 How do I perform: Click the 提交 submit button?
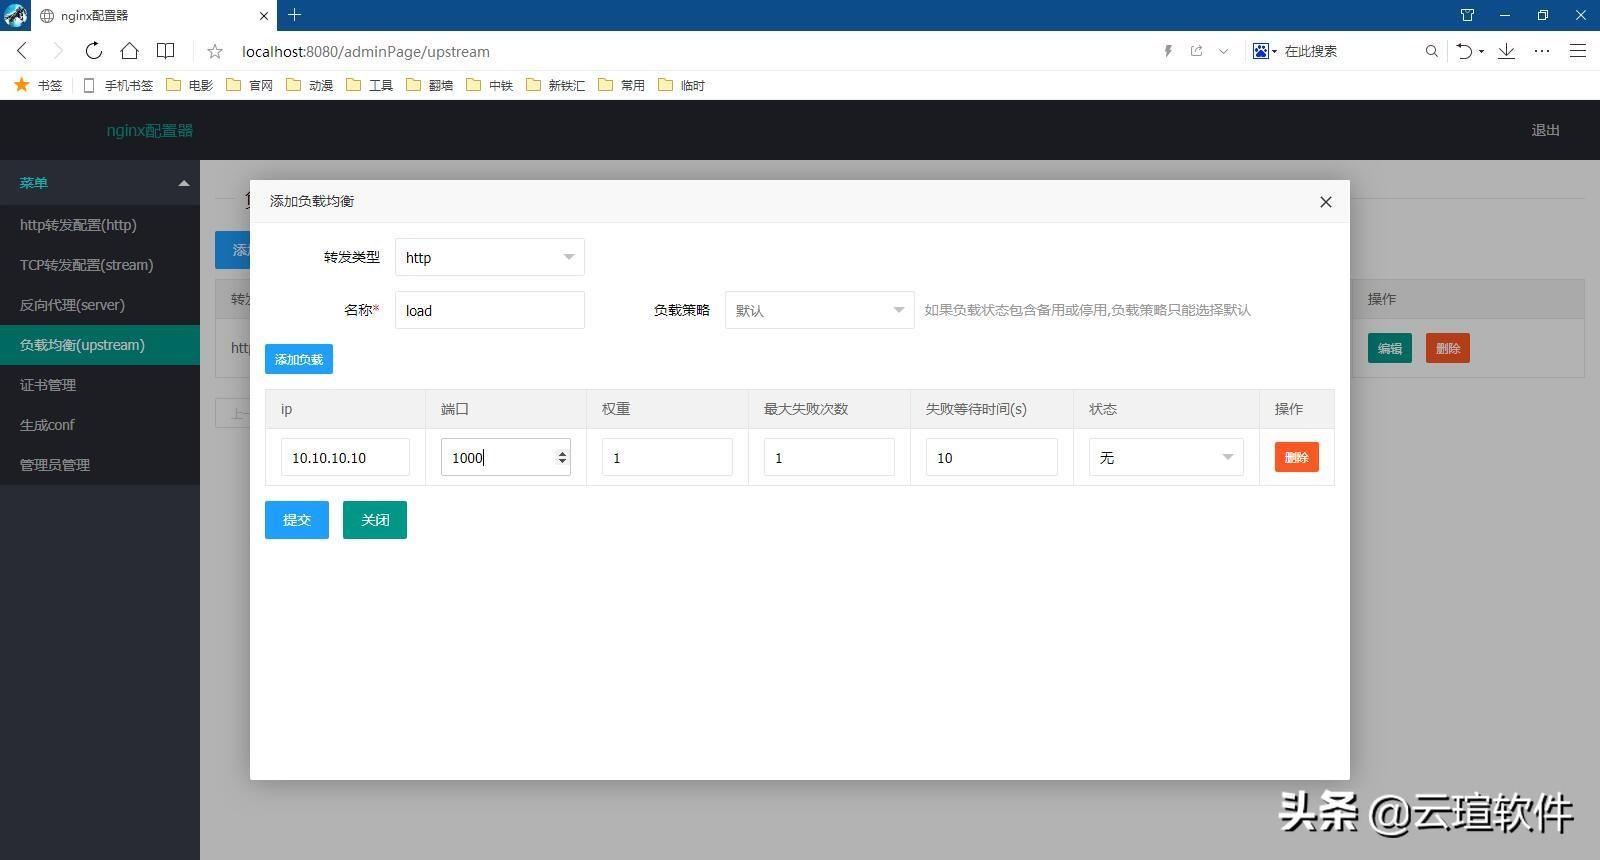(297, 520)
